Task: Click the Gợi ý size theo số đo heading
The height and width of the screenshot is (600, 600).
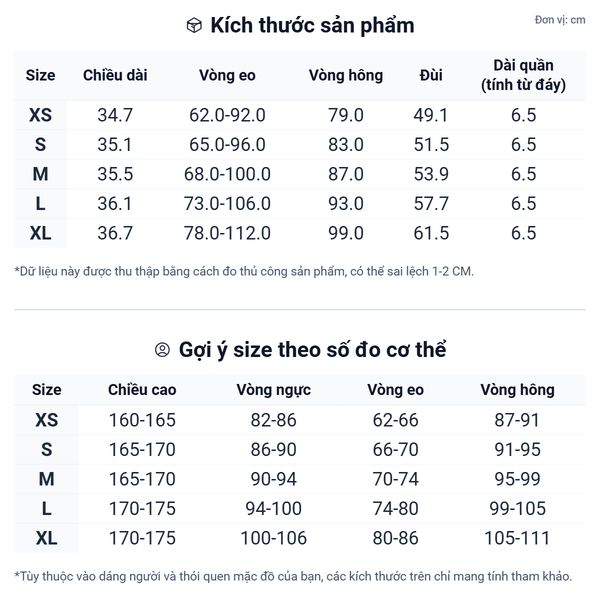Action: click(312, 350)
